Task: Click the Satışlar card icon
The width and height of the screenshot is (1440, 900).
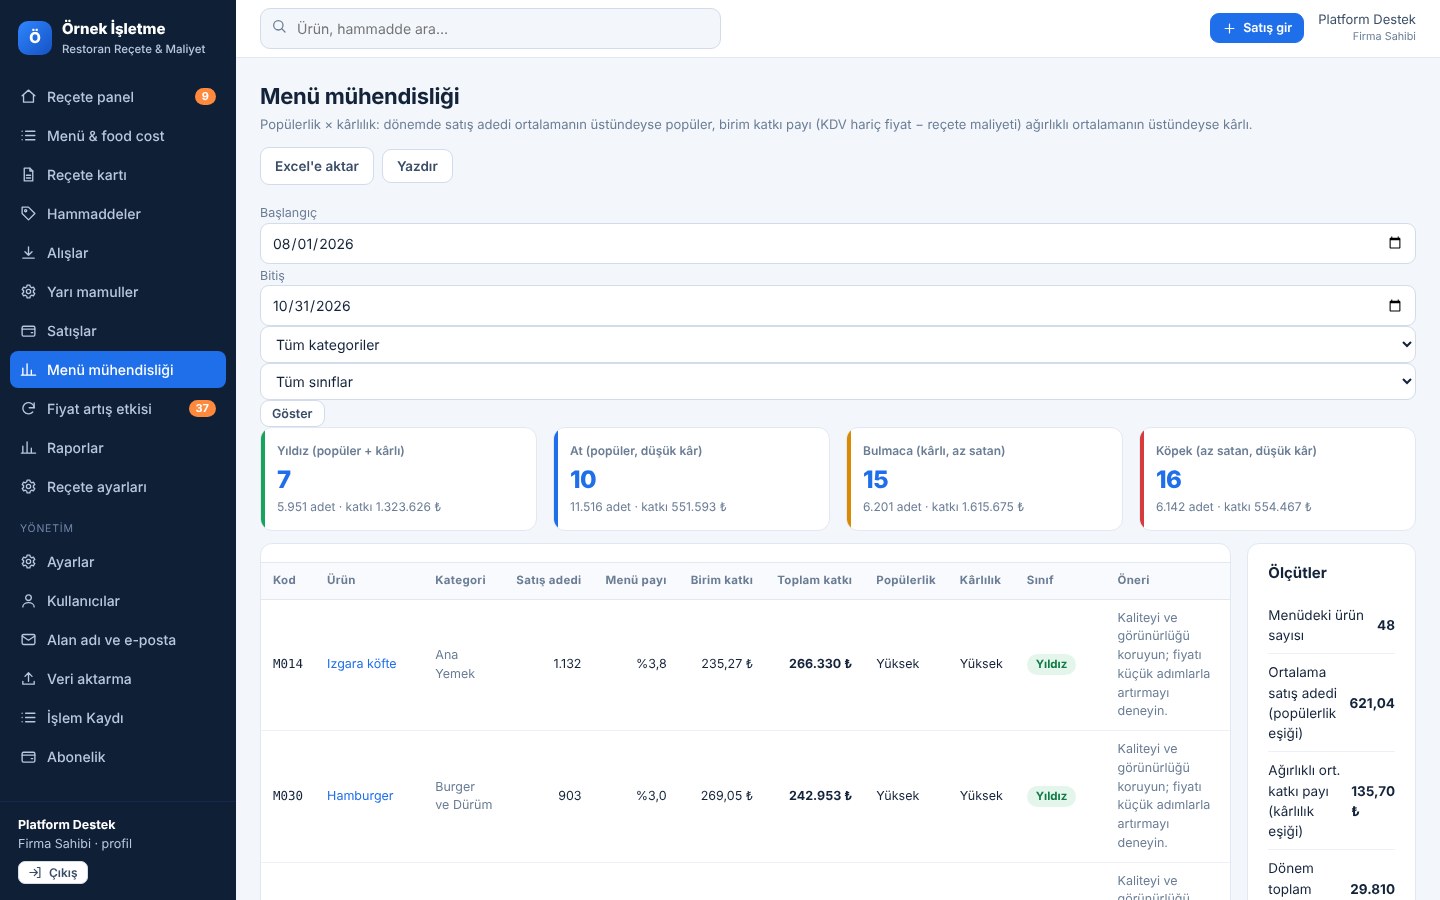Action: [28, 331]
